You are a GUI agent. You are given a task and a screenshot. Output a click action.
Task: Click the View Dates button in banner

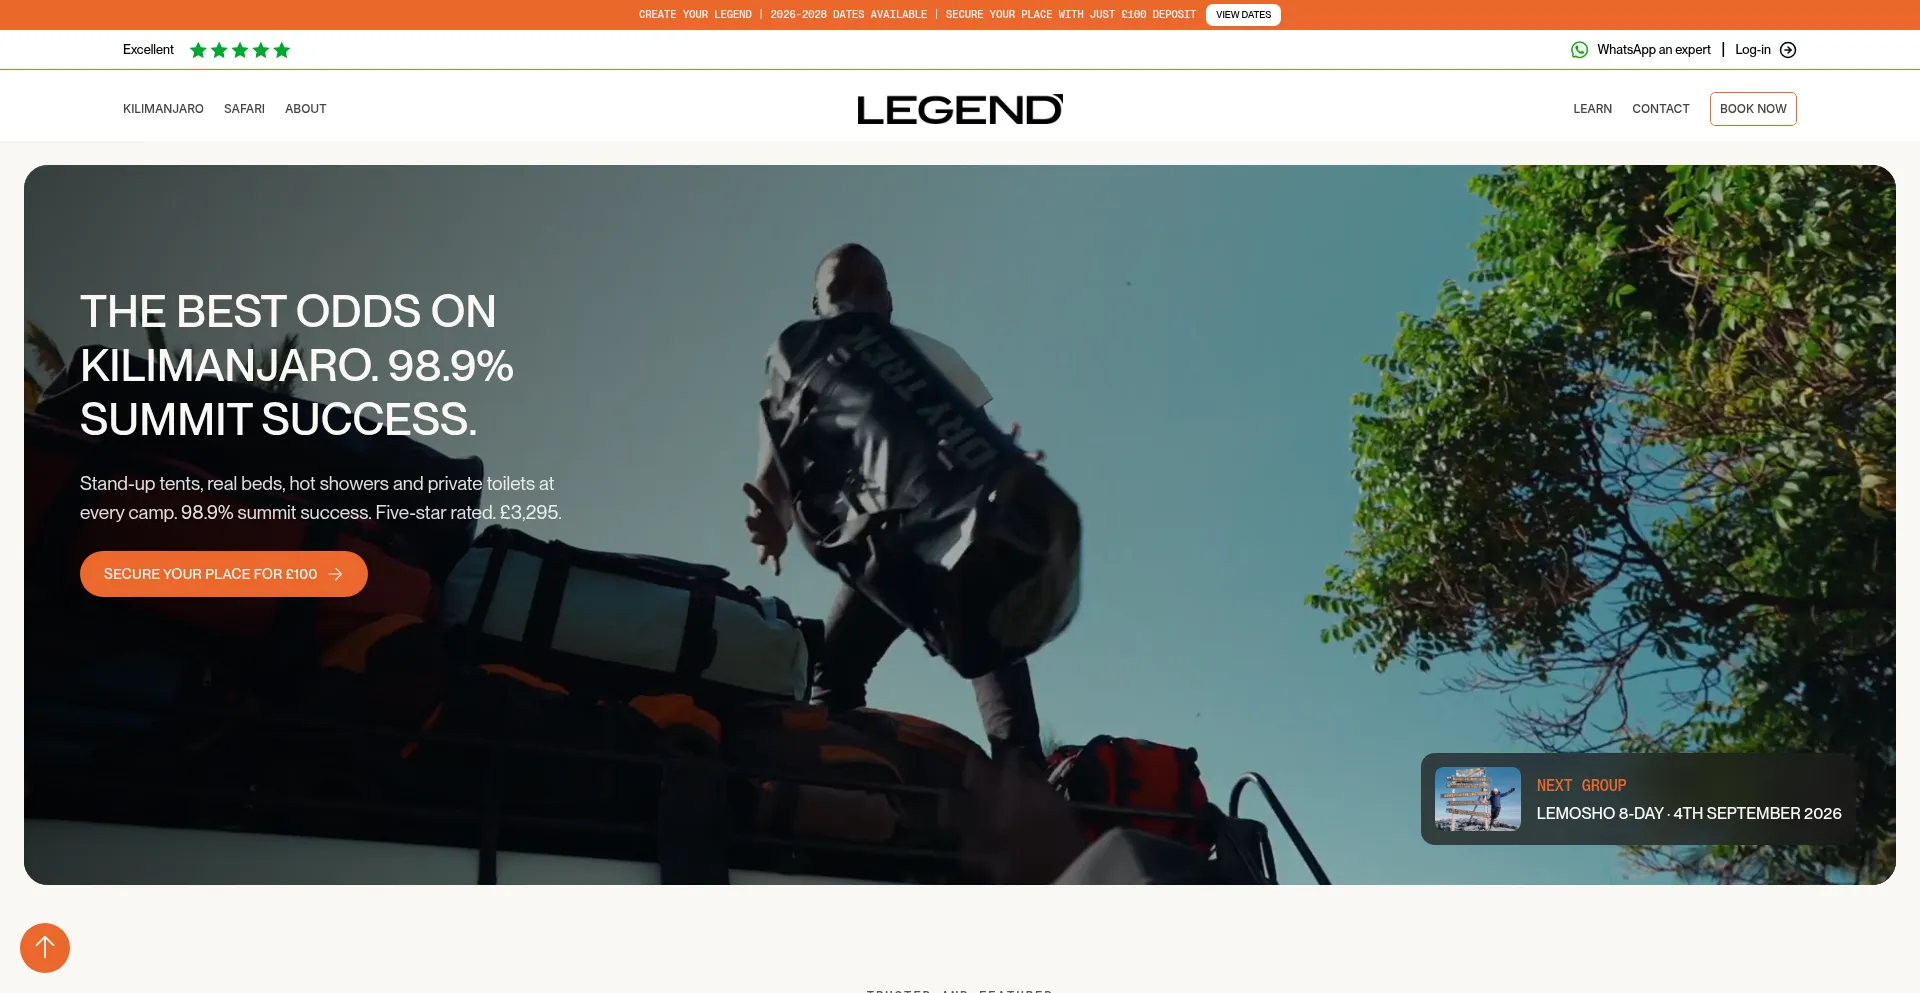click(1243, 15)
